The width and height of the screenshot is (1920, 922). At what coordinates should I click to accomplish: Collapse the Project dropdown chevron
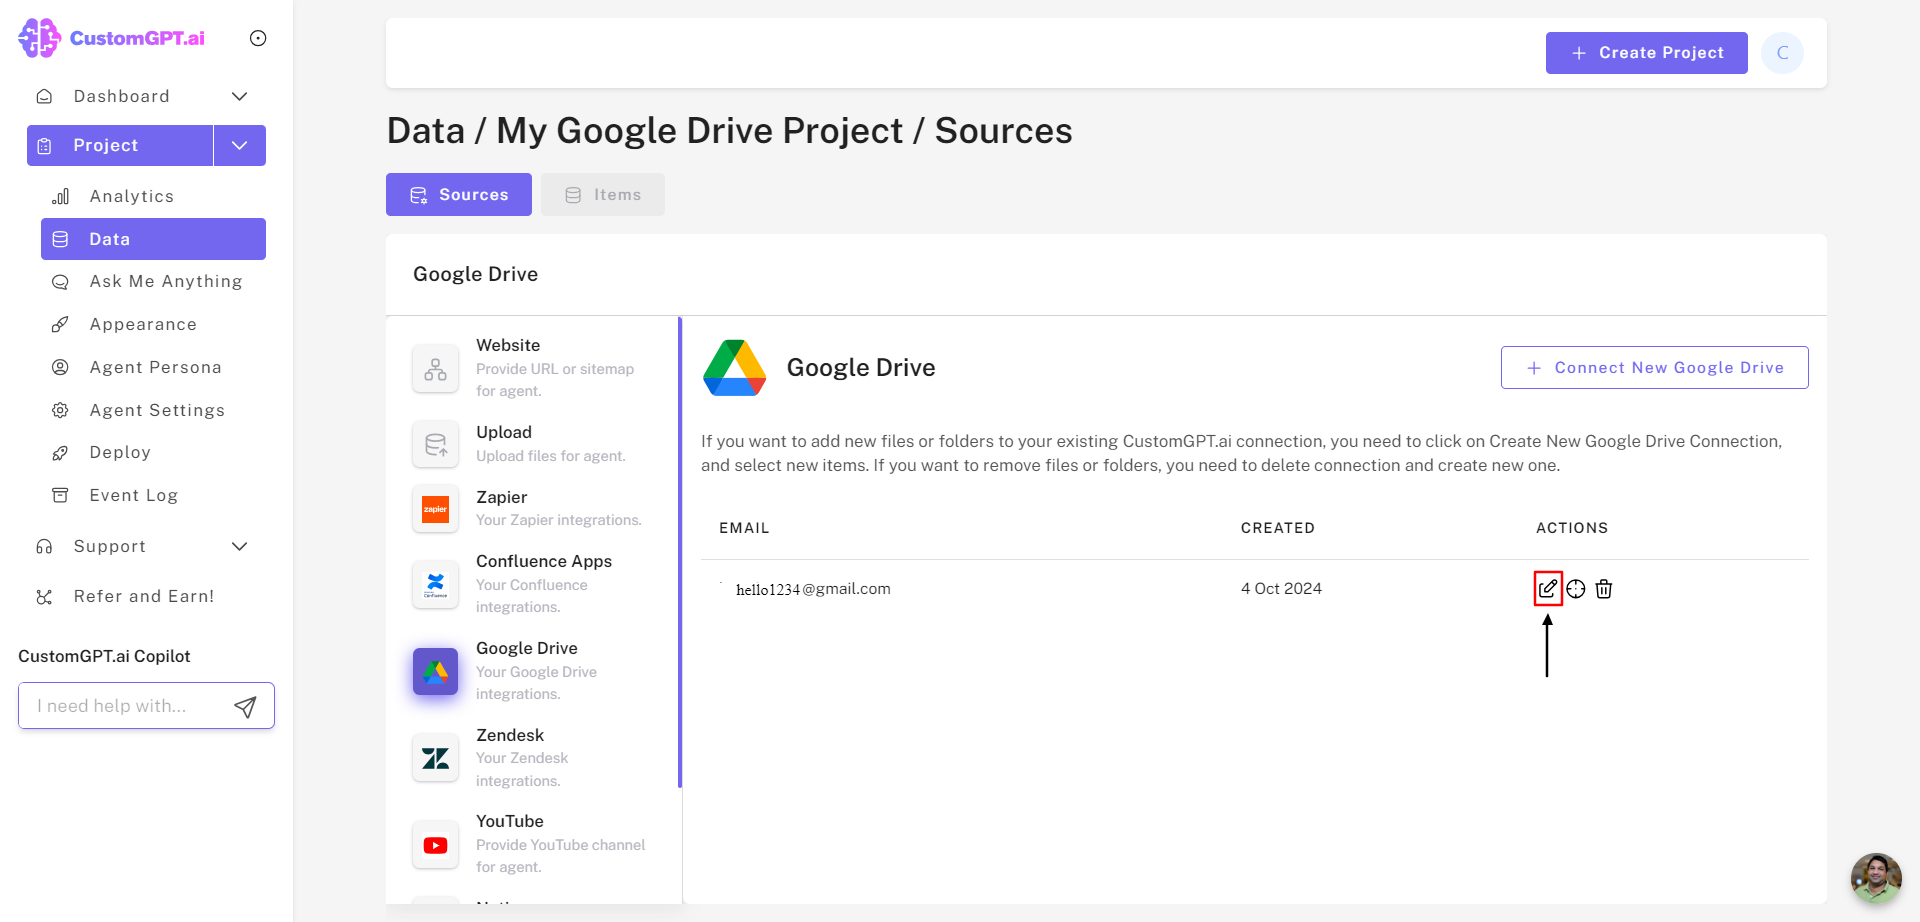tap(240, 145)
